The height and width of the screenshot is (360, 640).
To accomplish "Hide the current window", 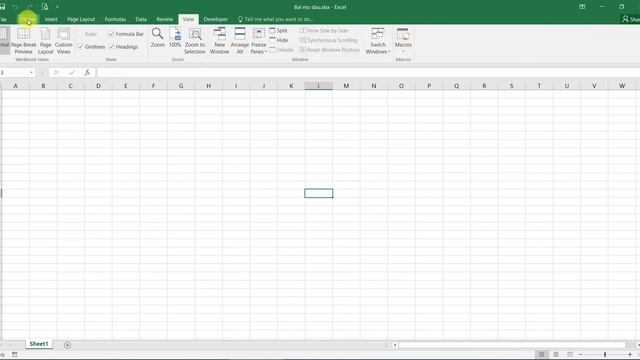I will click(x=279, y=40).
